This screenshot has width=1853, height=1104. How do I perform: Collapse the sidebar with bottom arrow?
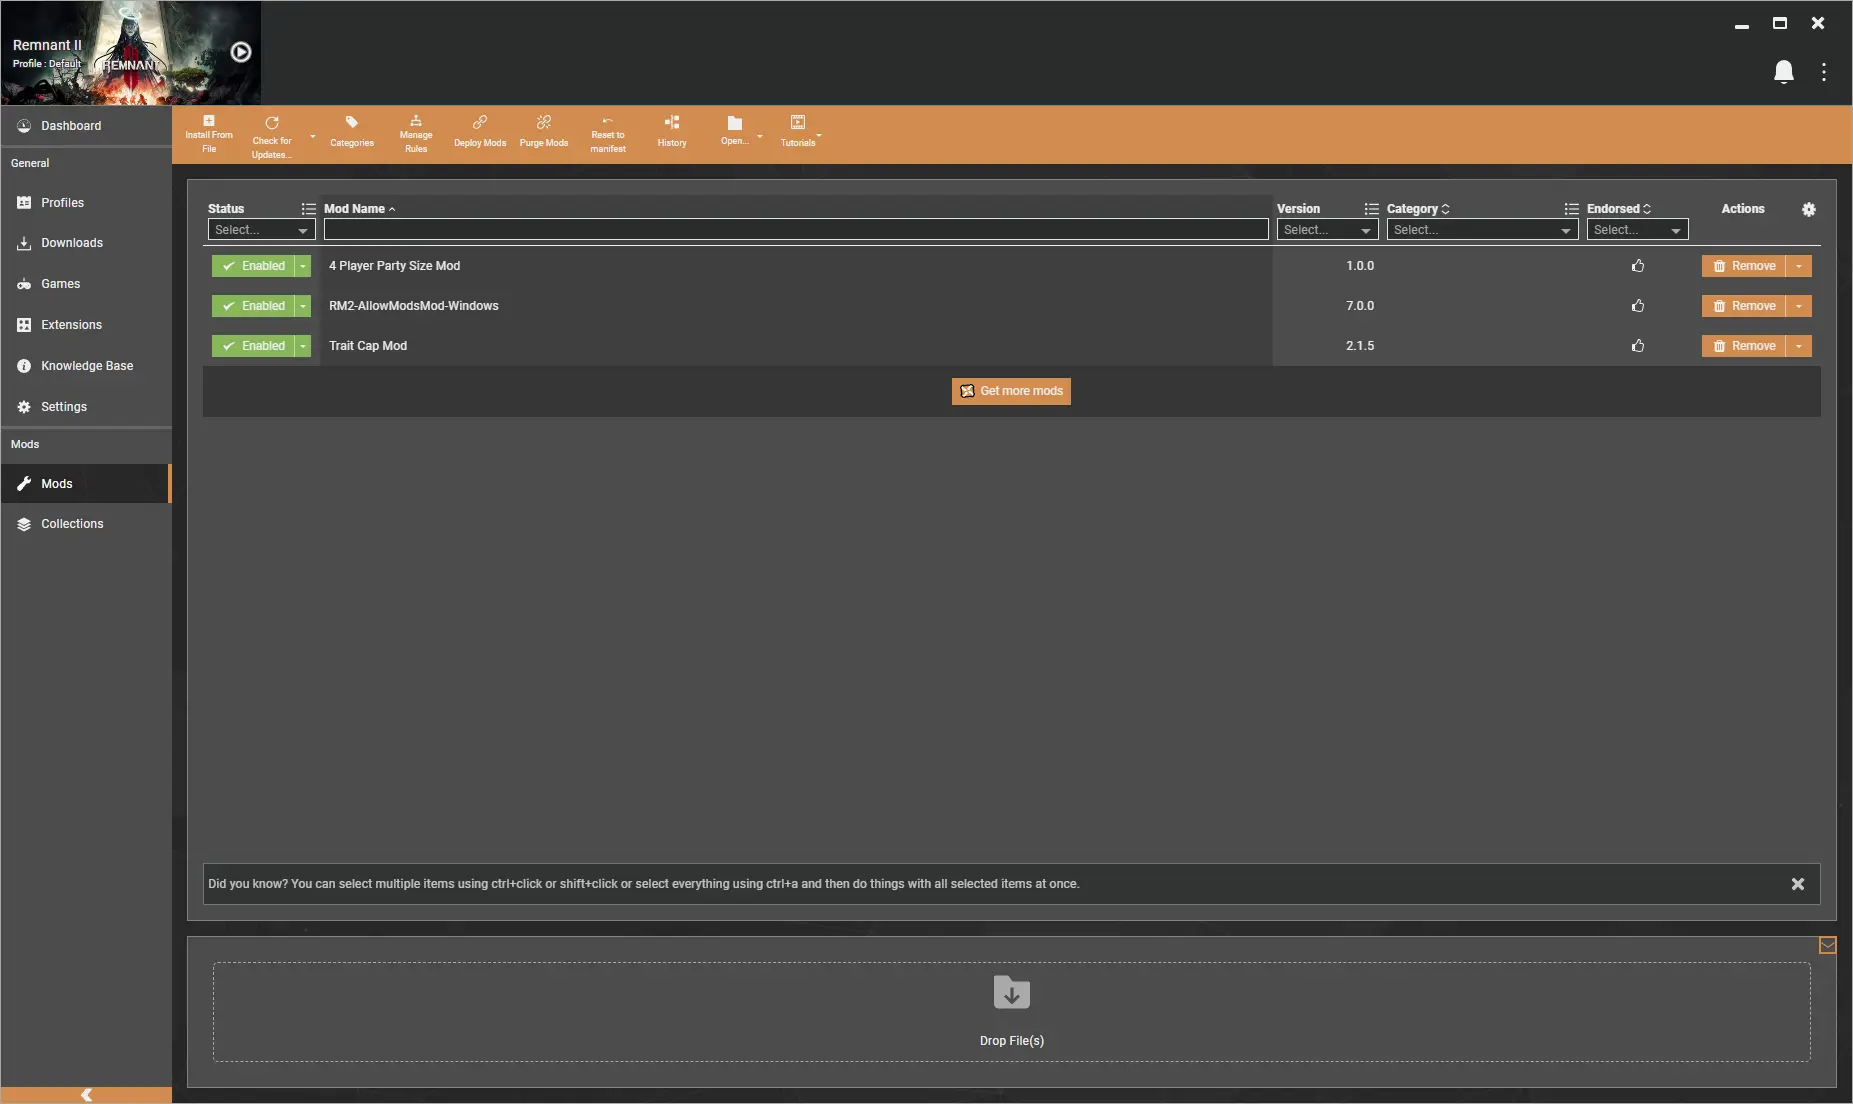pyautogui.click(x=86, y=1095)
